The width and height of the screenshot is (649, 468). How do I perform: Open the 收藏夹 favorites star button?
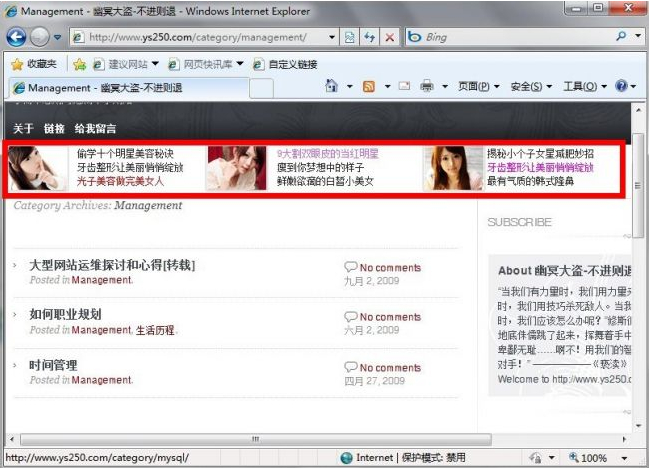click(33, 64)
